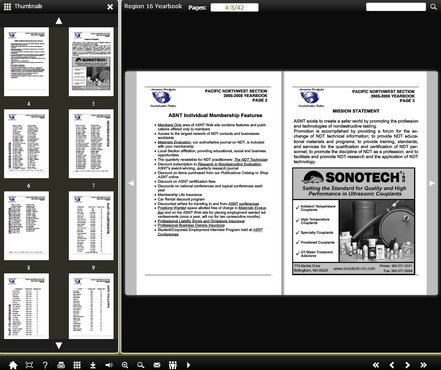Screen dimensions: 441x370
Task: Flip forward using right page-edge arrow
Action: [432, 183]
